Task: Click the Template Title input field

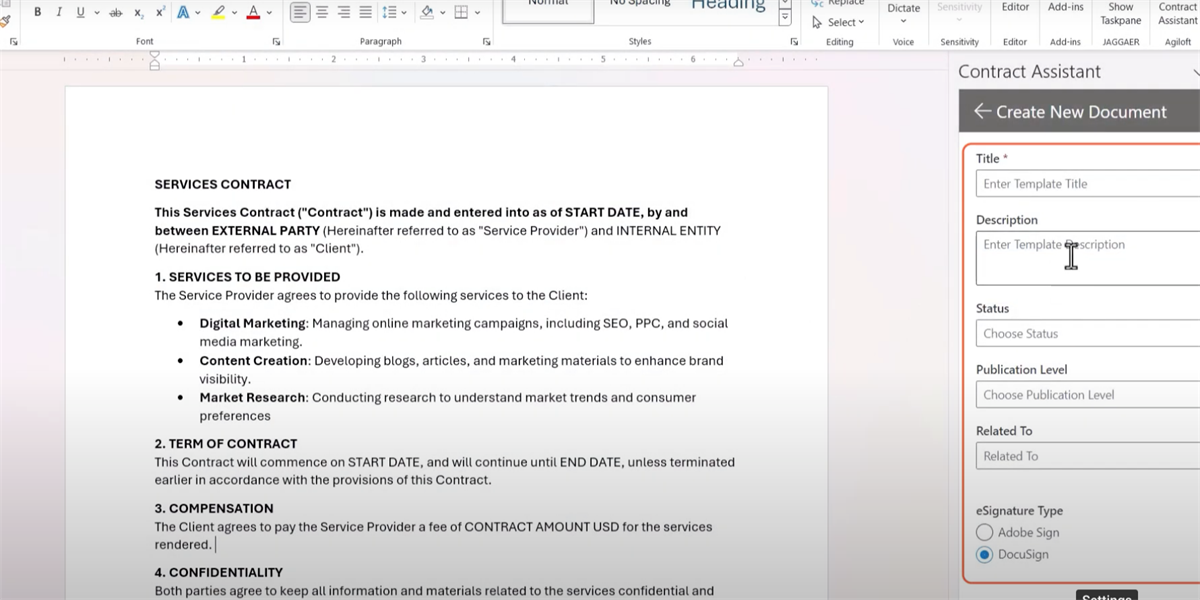Action: [1088, 184]
